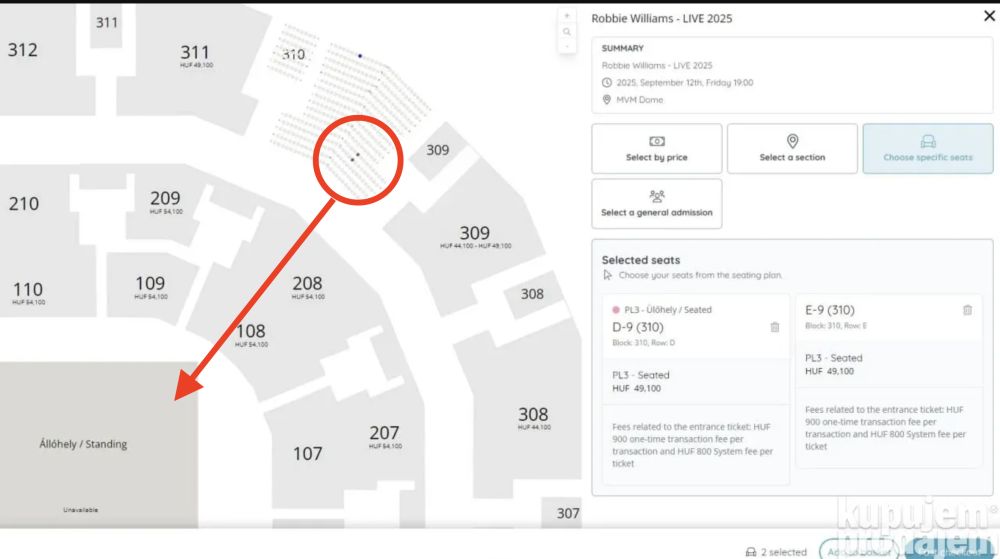1000x559 pixels.
Task: Pick section 208 on the seating map
Action: [x=308, y=286]
